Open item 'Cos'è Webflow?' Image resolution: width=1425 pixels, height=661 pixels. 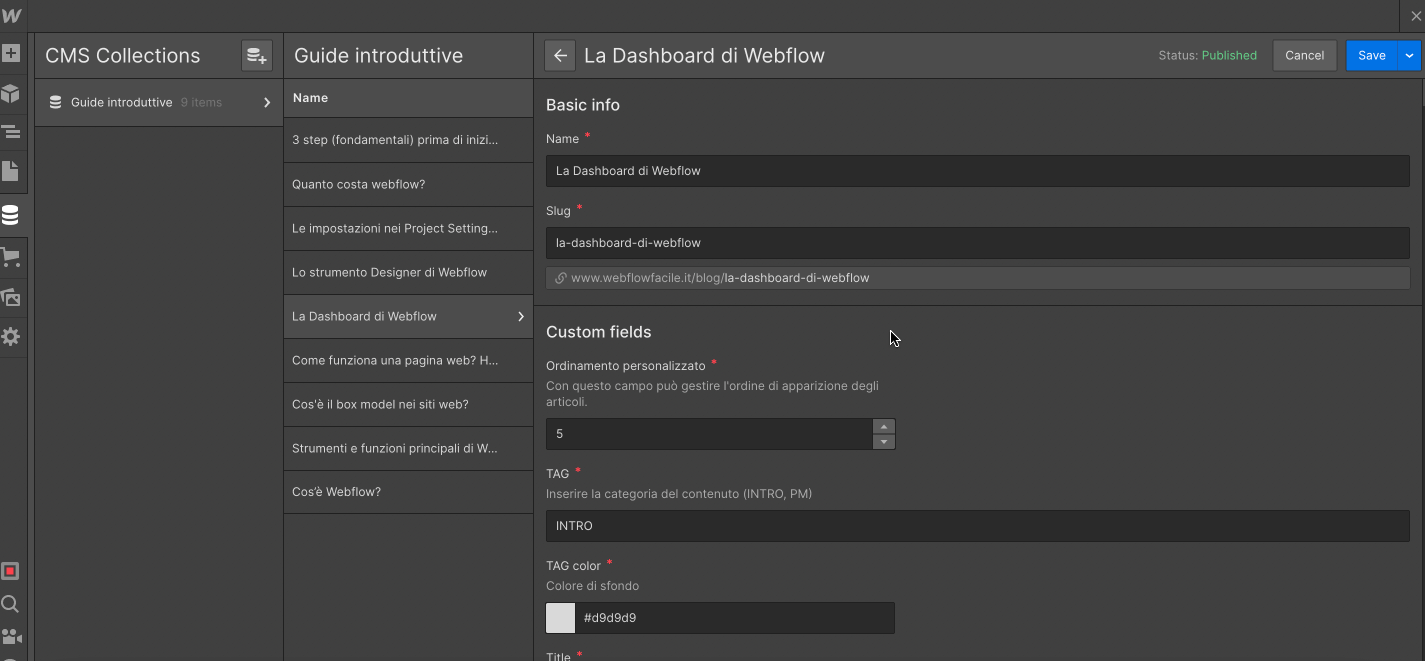[408, 492]
